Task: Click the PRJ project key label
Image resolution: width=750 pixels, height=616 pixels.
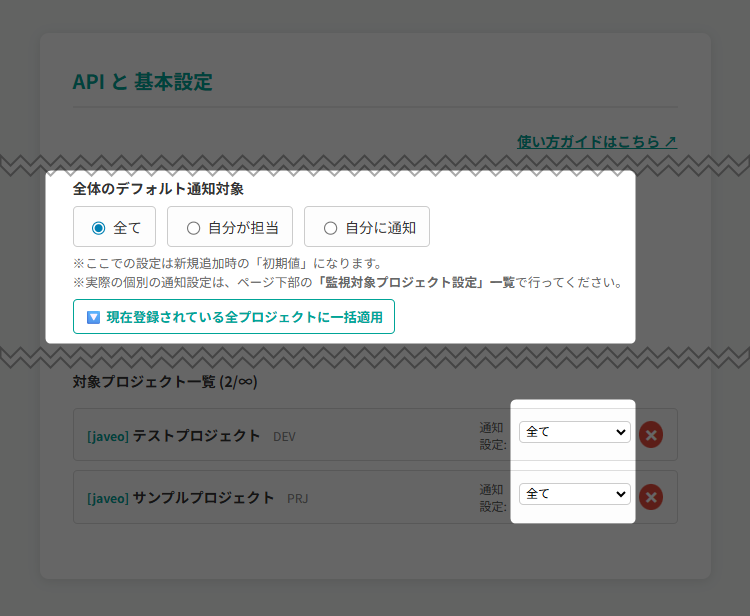Action: pyautogui.click(x=298, y=499)
